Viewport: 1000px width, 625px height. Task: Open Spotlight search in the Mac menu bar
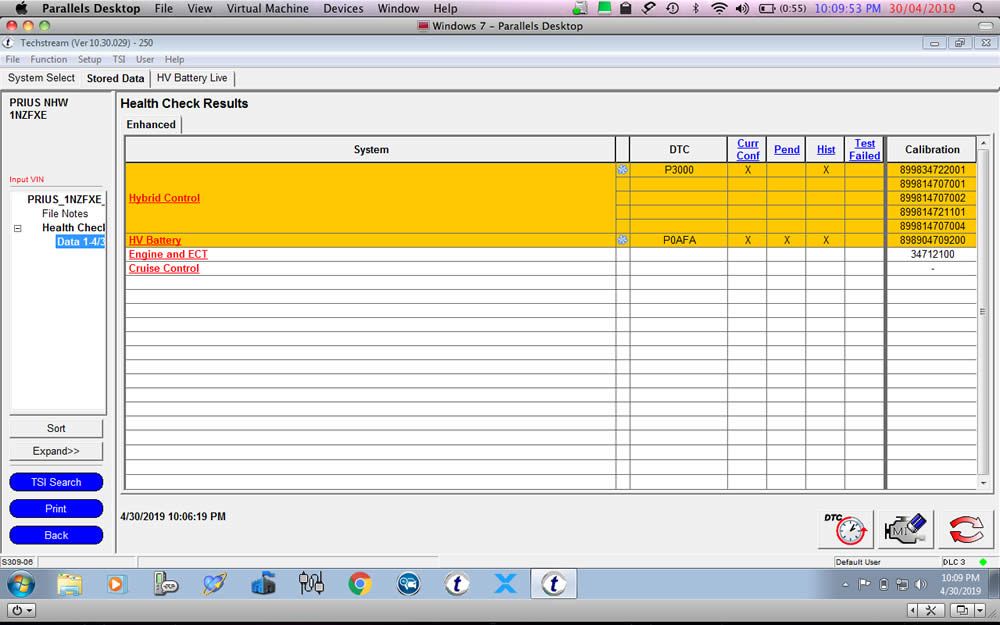[x=978, y=8]
